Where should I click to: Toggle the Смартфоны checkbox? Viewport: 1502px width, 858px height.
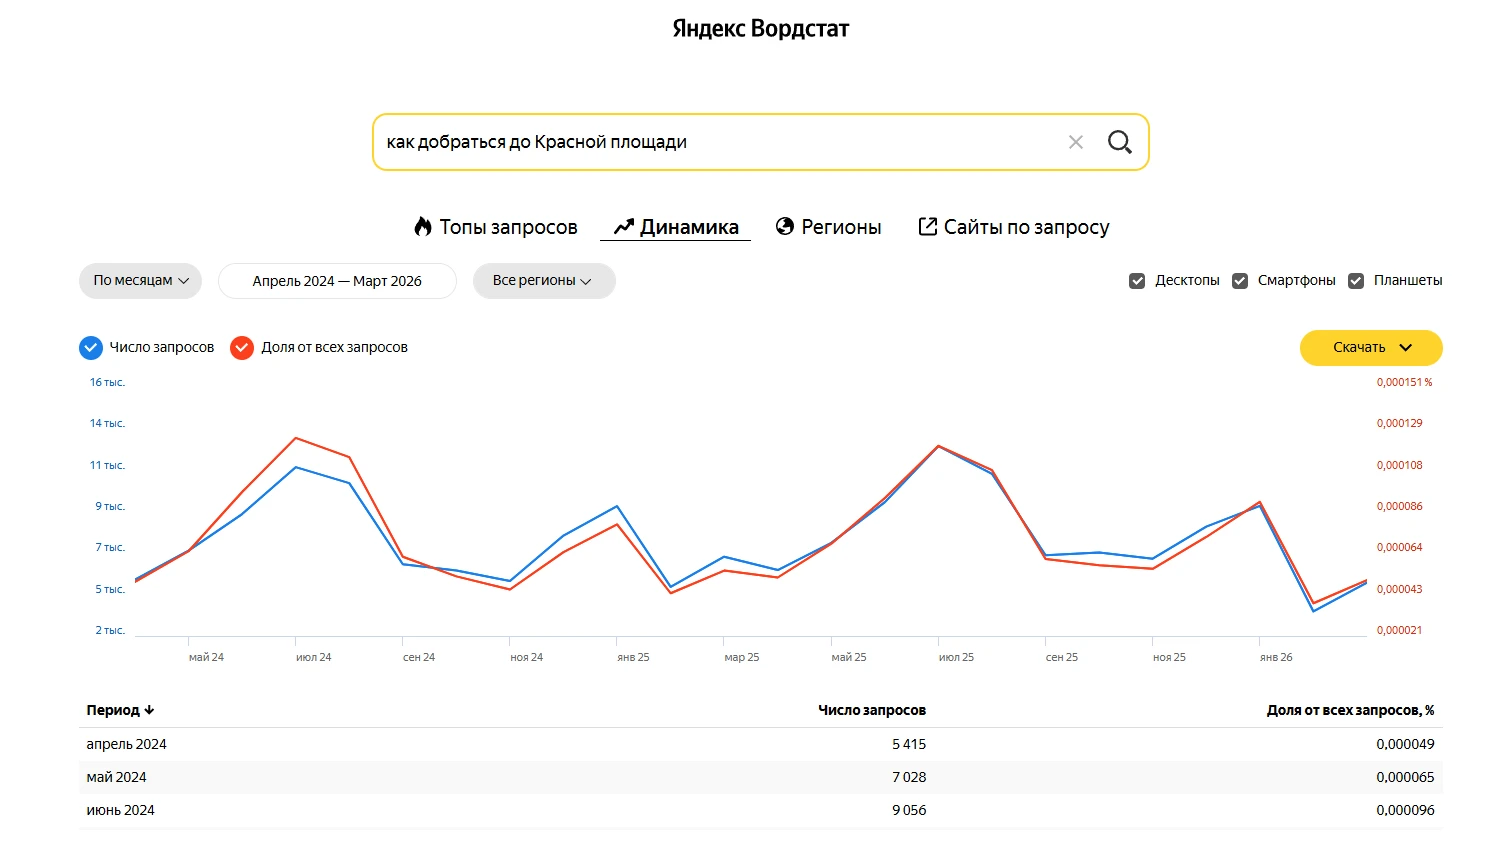1240,281
